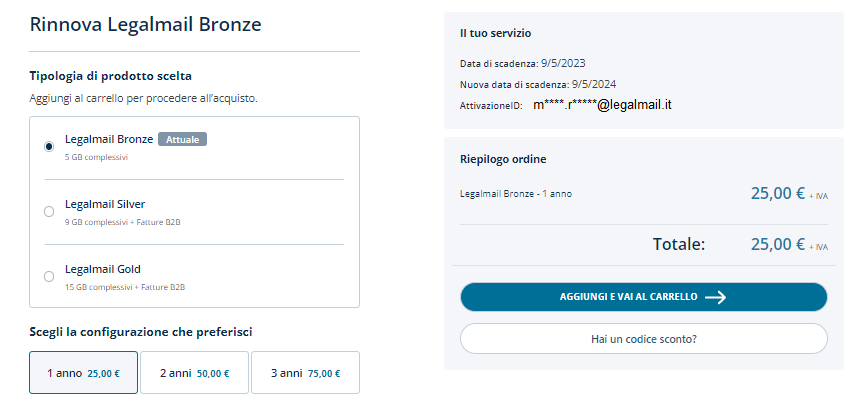Open the Hai un codice sconto? field

[643, 339]
